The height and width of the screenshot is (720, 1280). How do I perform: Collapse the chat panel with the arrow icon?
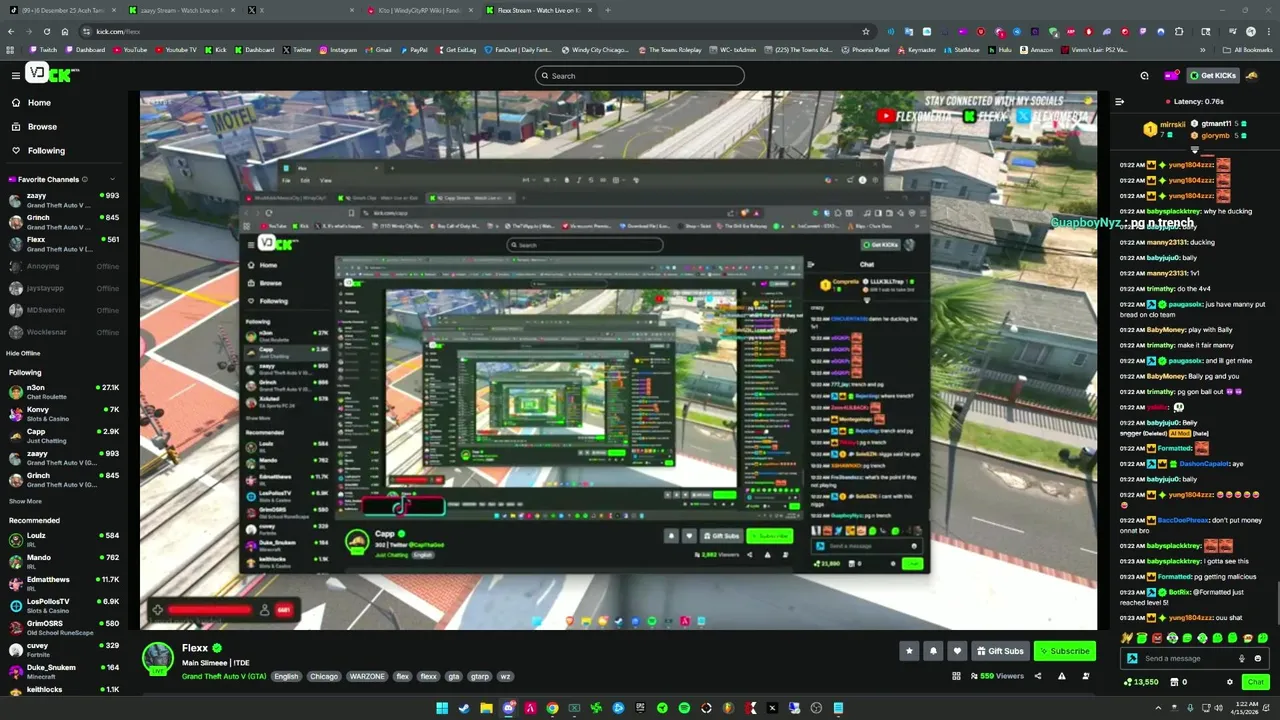point(1120,101)
